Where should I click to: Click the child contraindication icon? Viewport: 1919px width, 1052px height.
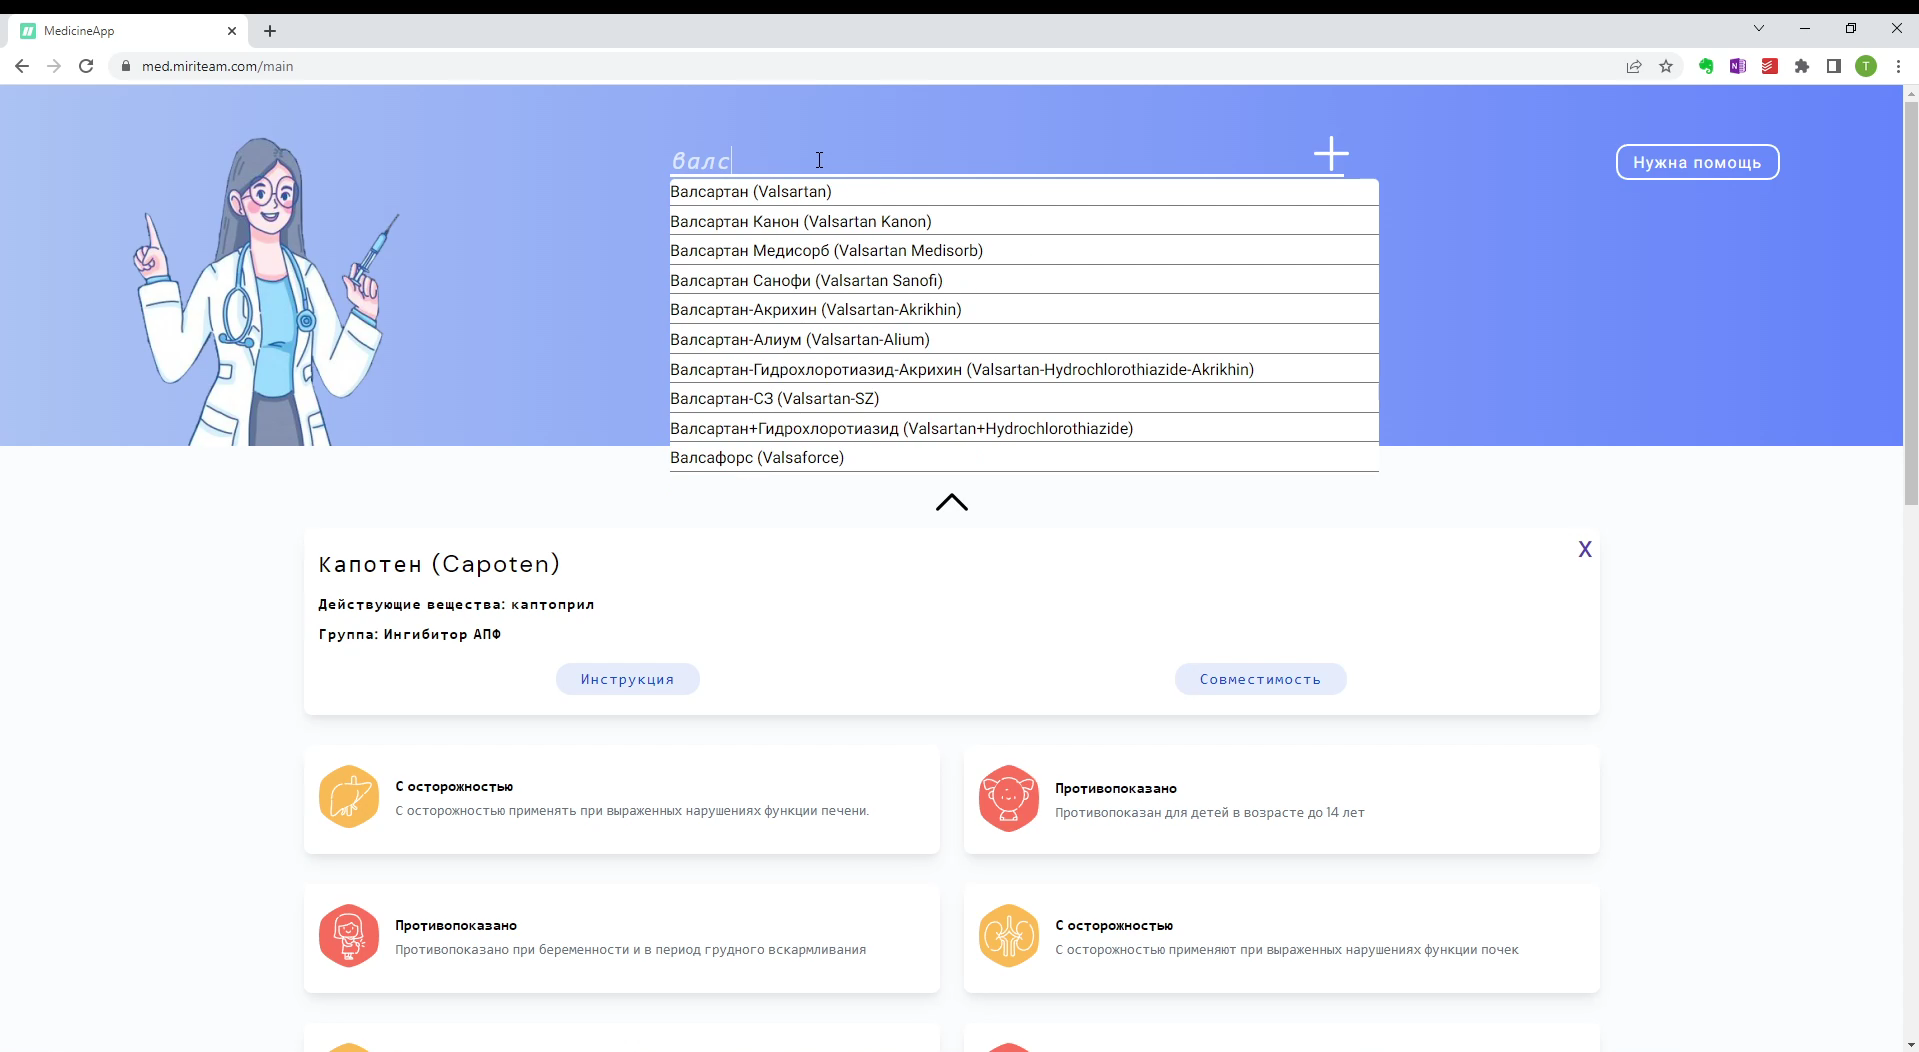[x=1008, y=798]
